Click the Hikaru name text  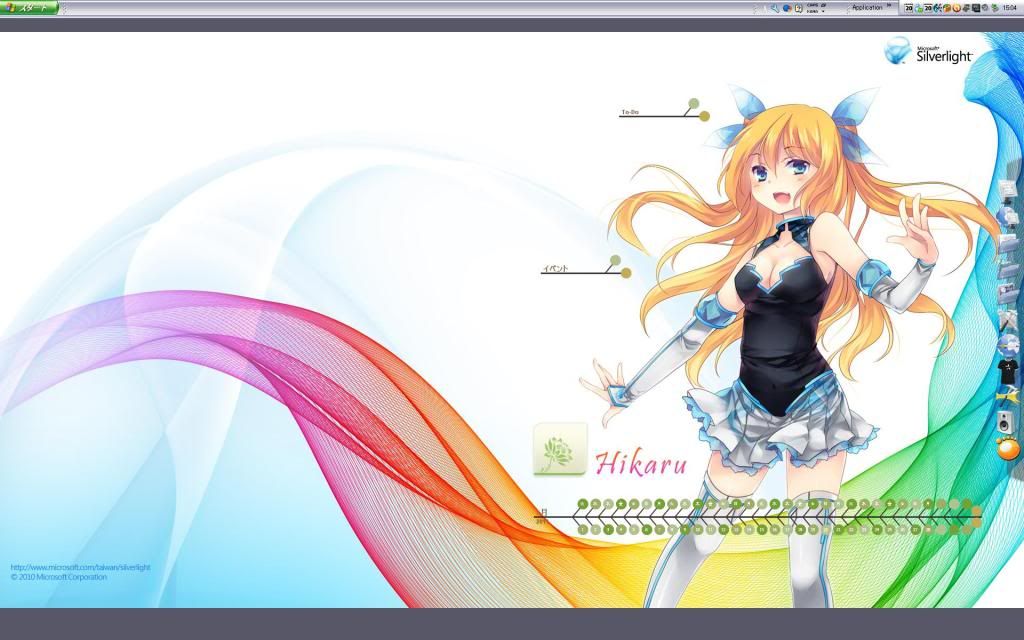[641, 462]
